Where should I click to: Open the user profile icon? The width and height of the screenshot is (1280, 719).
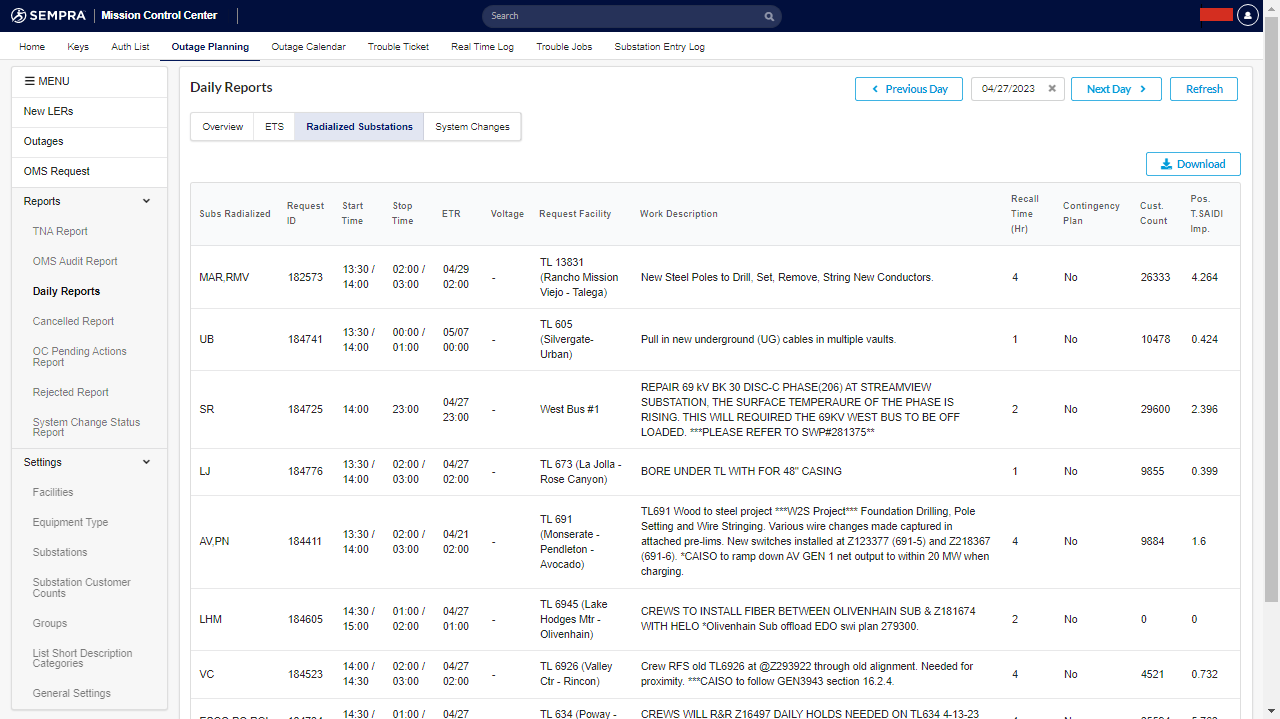[x=1247, y=15]
